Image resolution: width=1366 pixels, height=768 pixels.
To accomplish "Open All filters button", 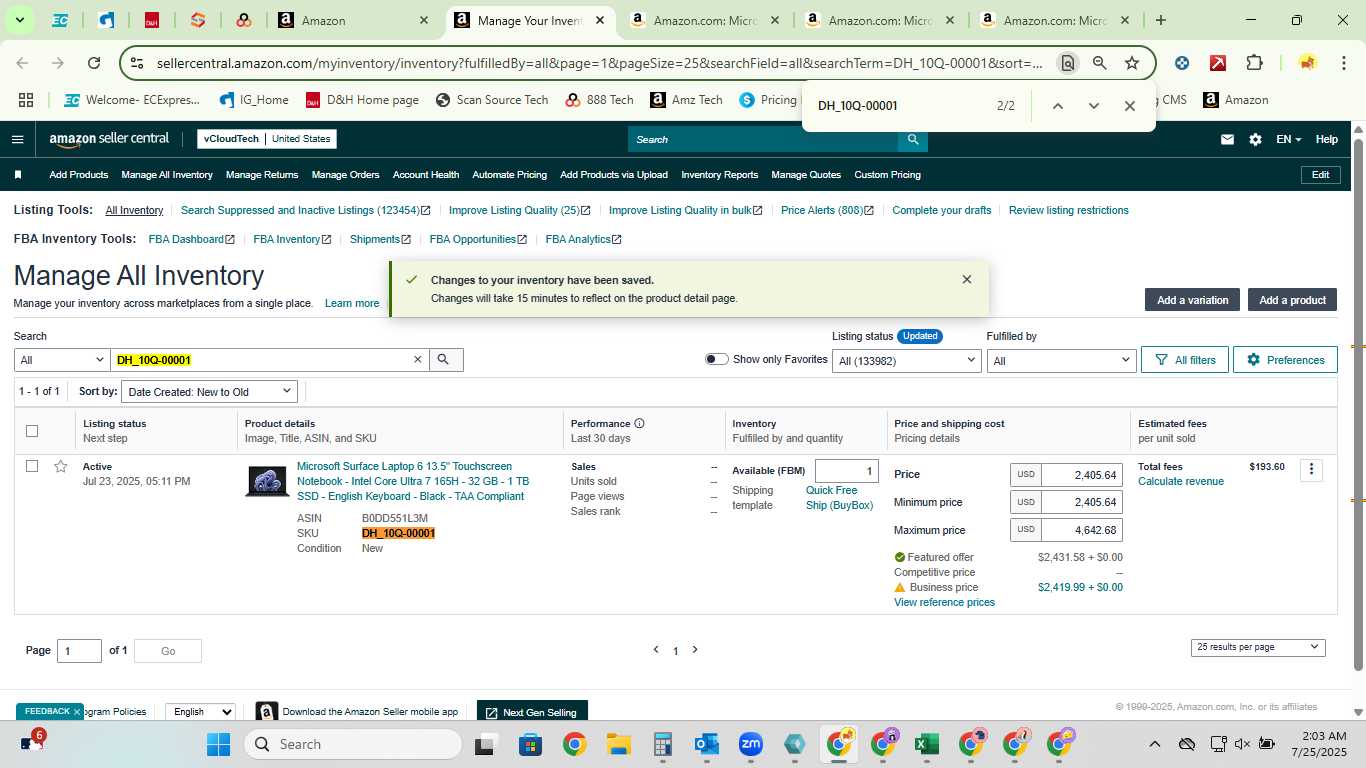I will pos(1185,360).
